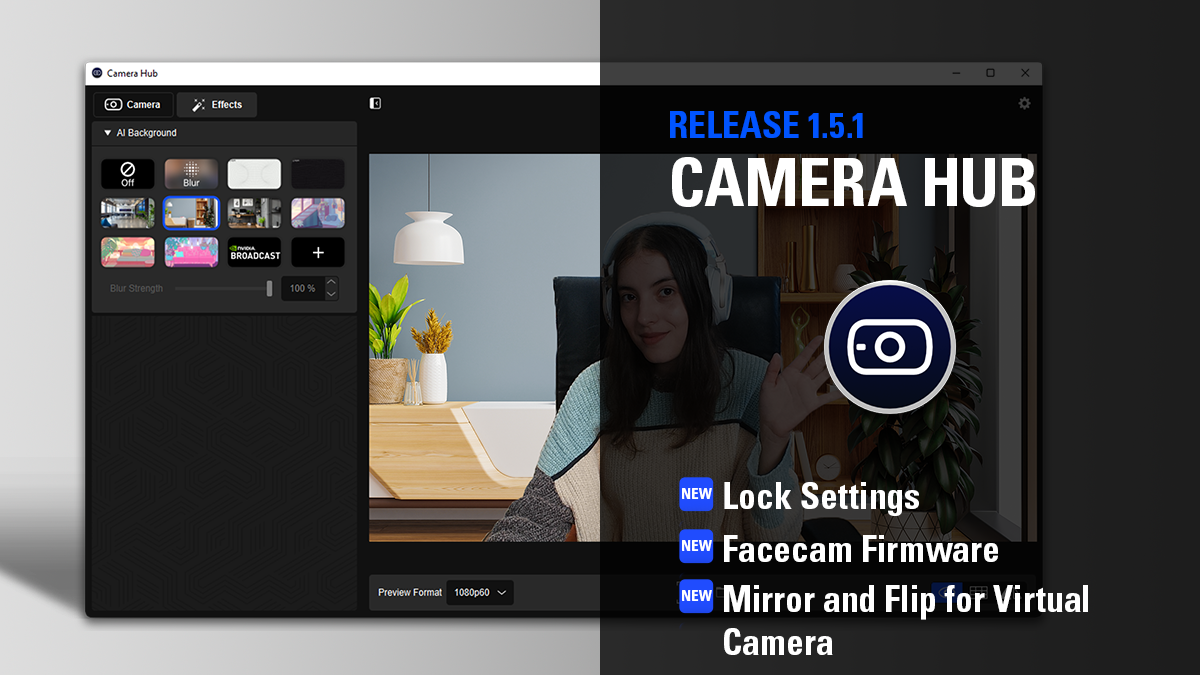Hide the left sidebar panel
The image size is (1200, 675).
[x=375, y=103]
